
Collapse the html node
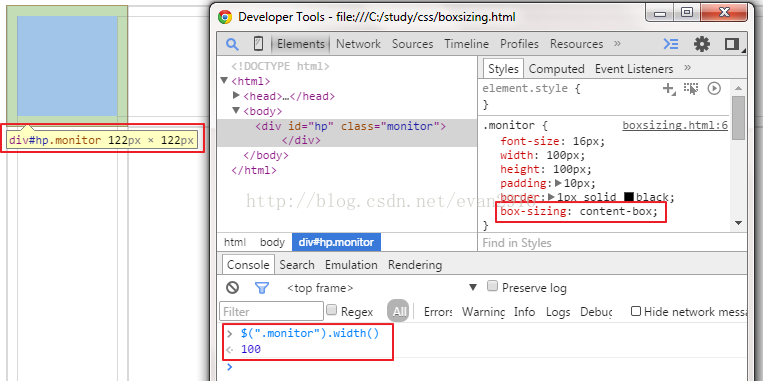pos(224,80)
